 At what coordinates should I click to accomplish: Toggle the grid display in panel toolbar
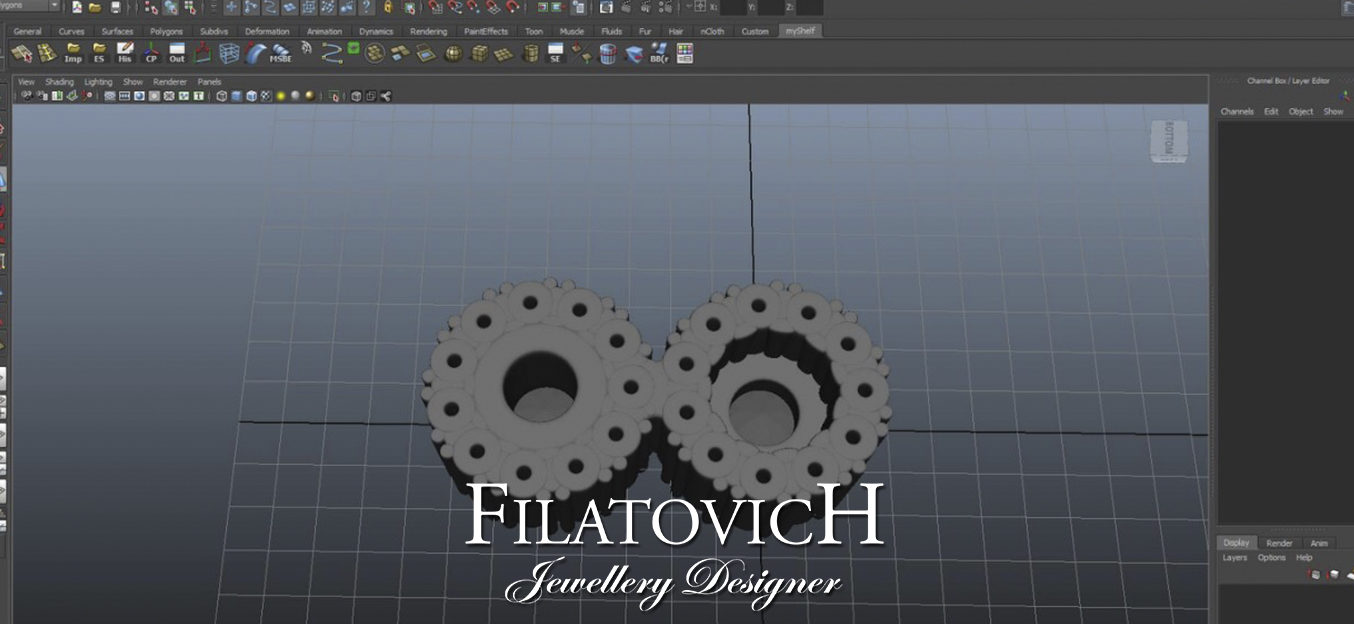click(x=110, y=96)
